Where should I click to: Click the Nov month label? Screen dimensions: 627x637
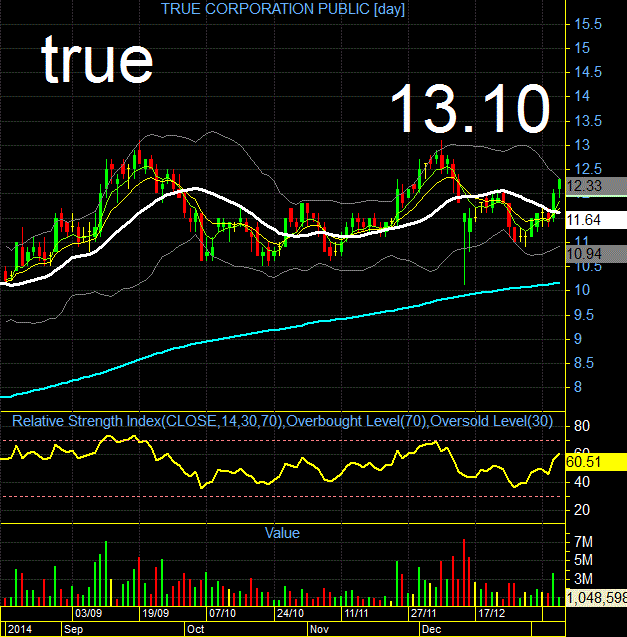(x=319, y=629)
